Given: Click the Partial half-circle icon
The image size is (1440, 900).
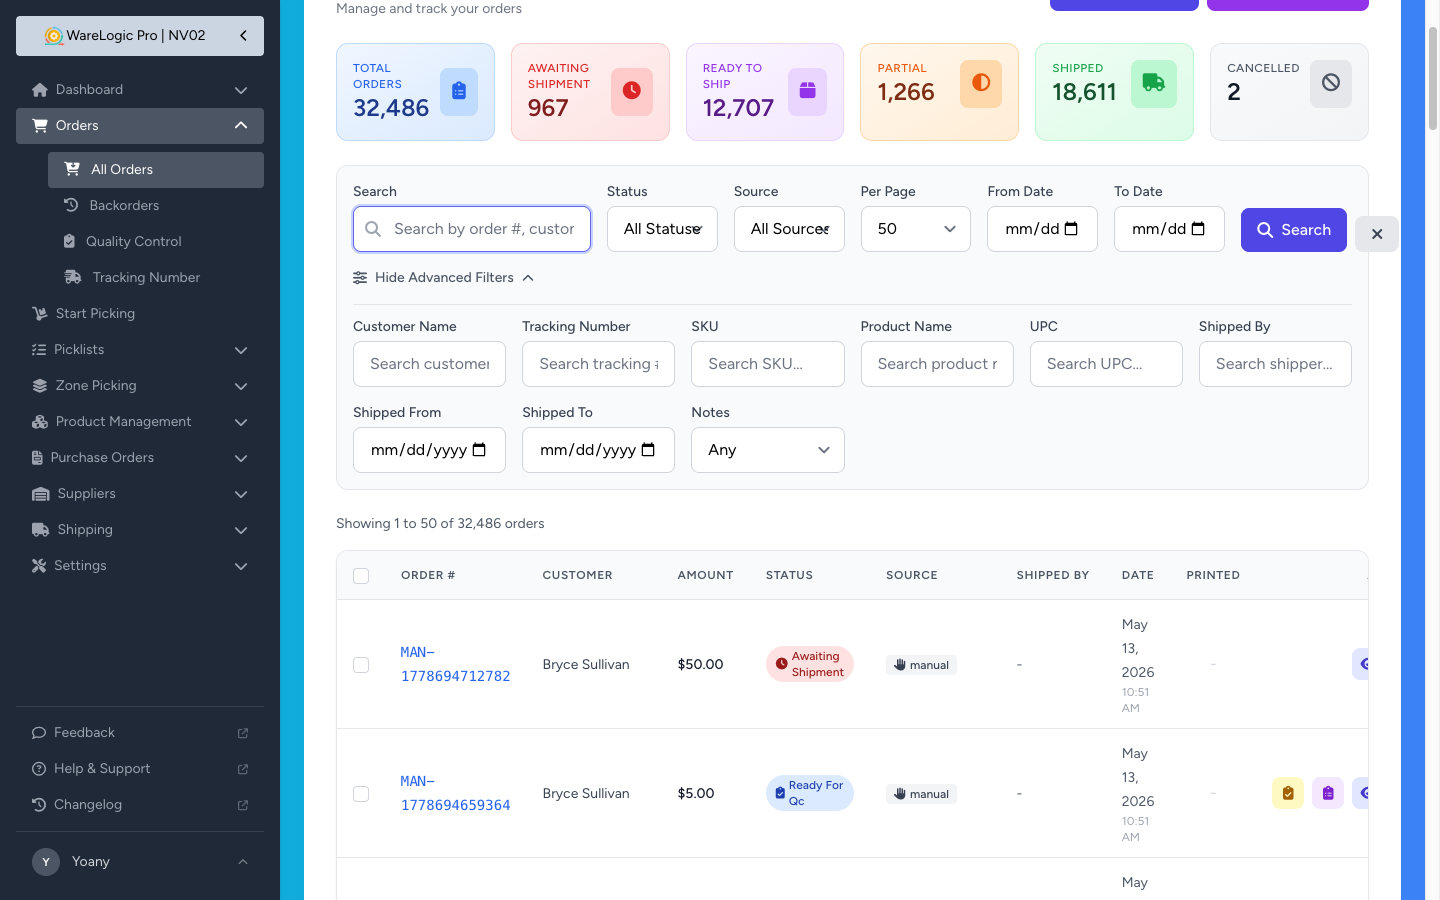Looking at the screenshot, I should point(981,83).
